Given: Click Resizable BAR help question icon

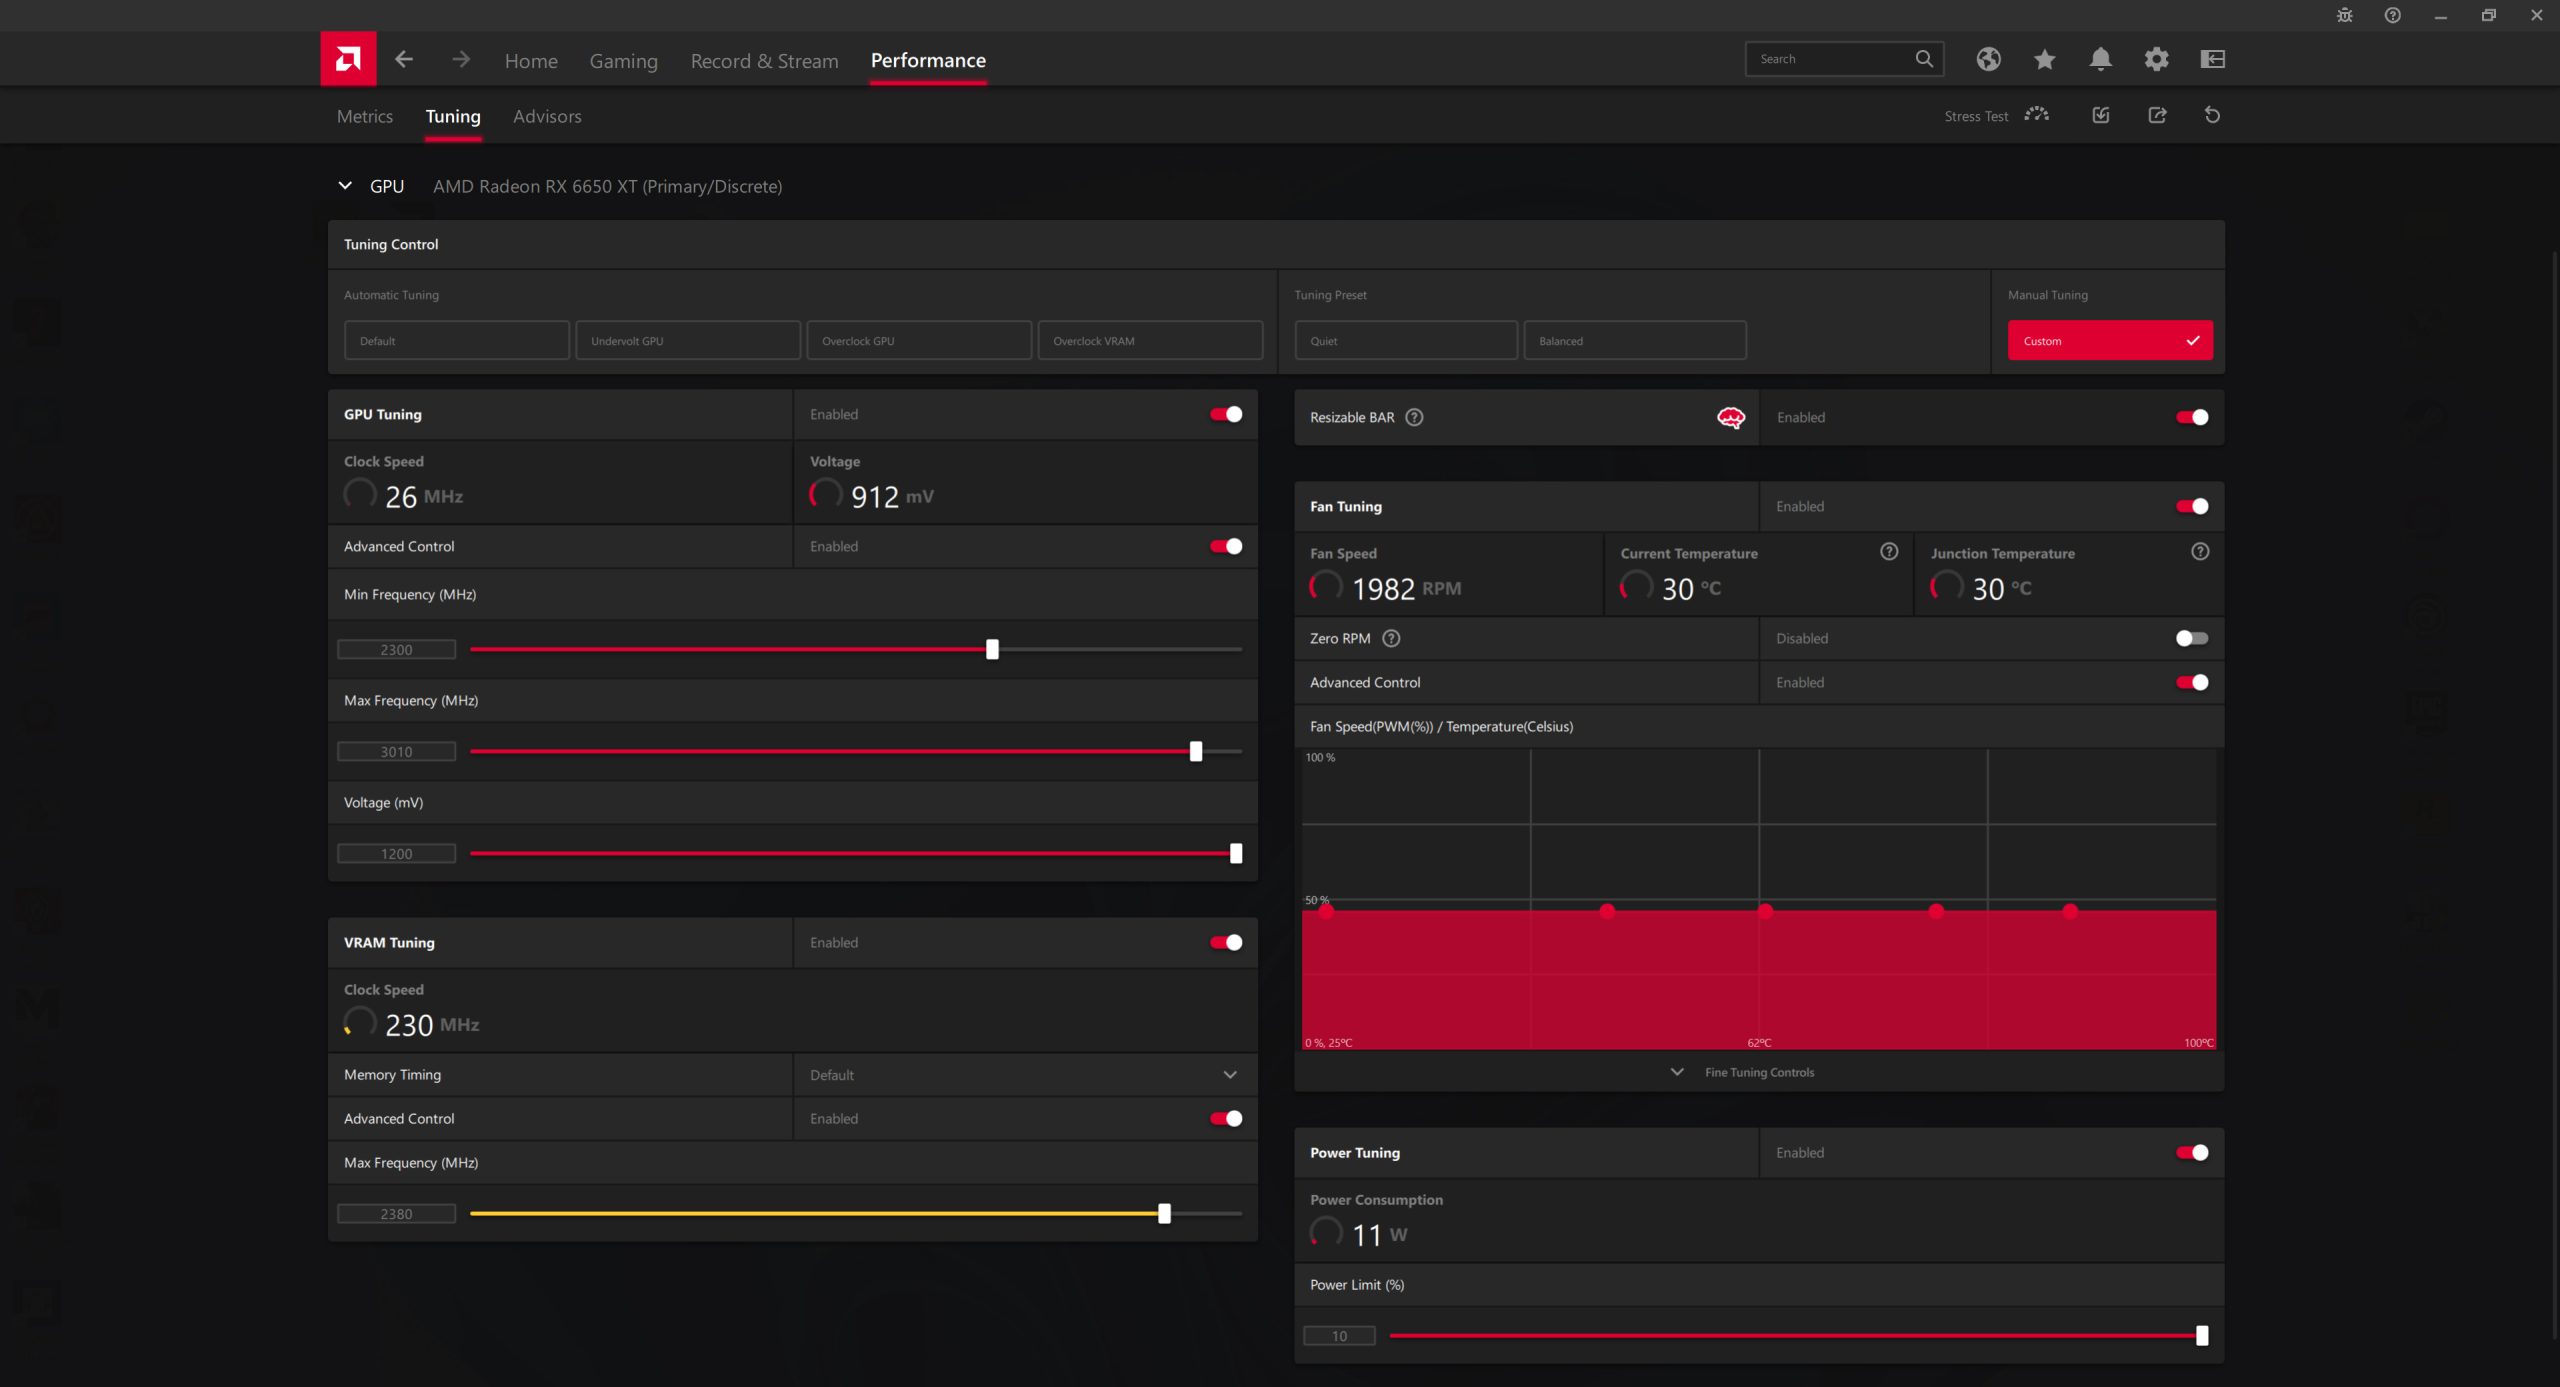Looking at the screenshot, I should click(1414, 417).
